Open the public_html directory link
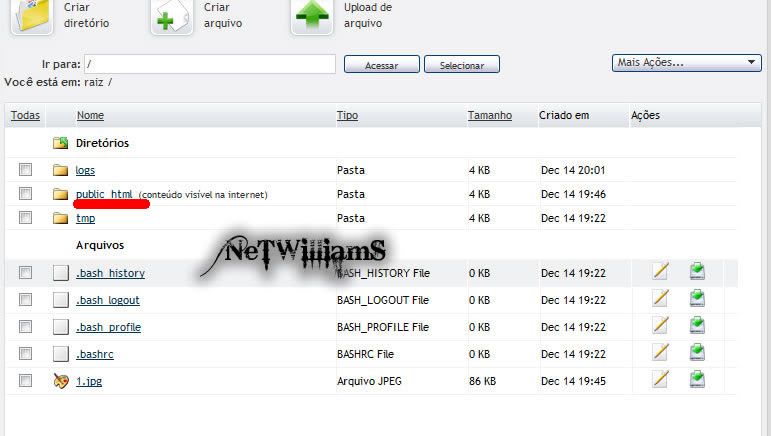Image resolution: width=772 pixels, height=436 pixels. (x=104, y=194)
